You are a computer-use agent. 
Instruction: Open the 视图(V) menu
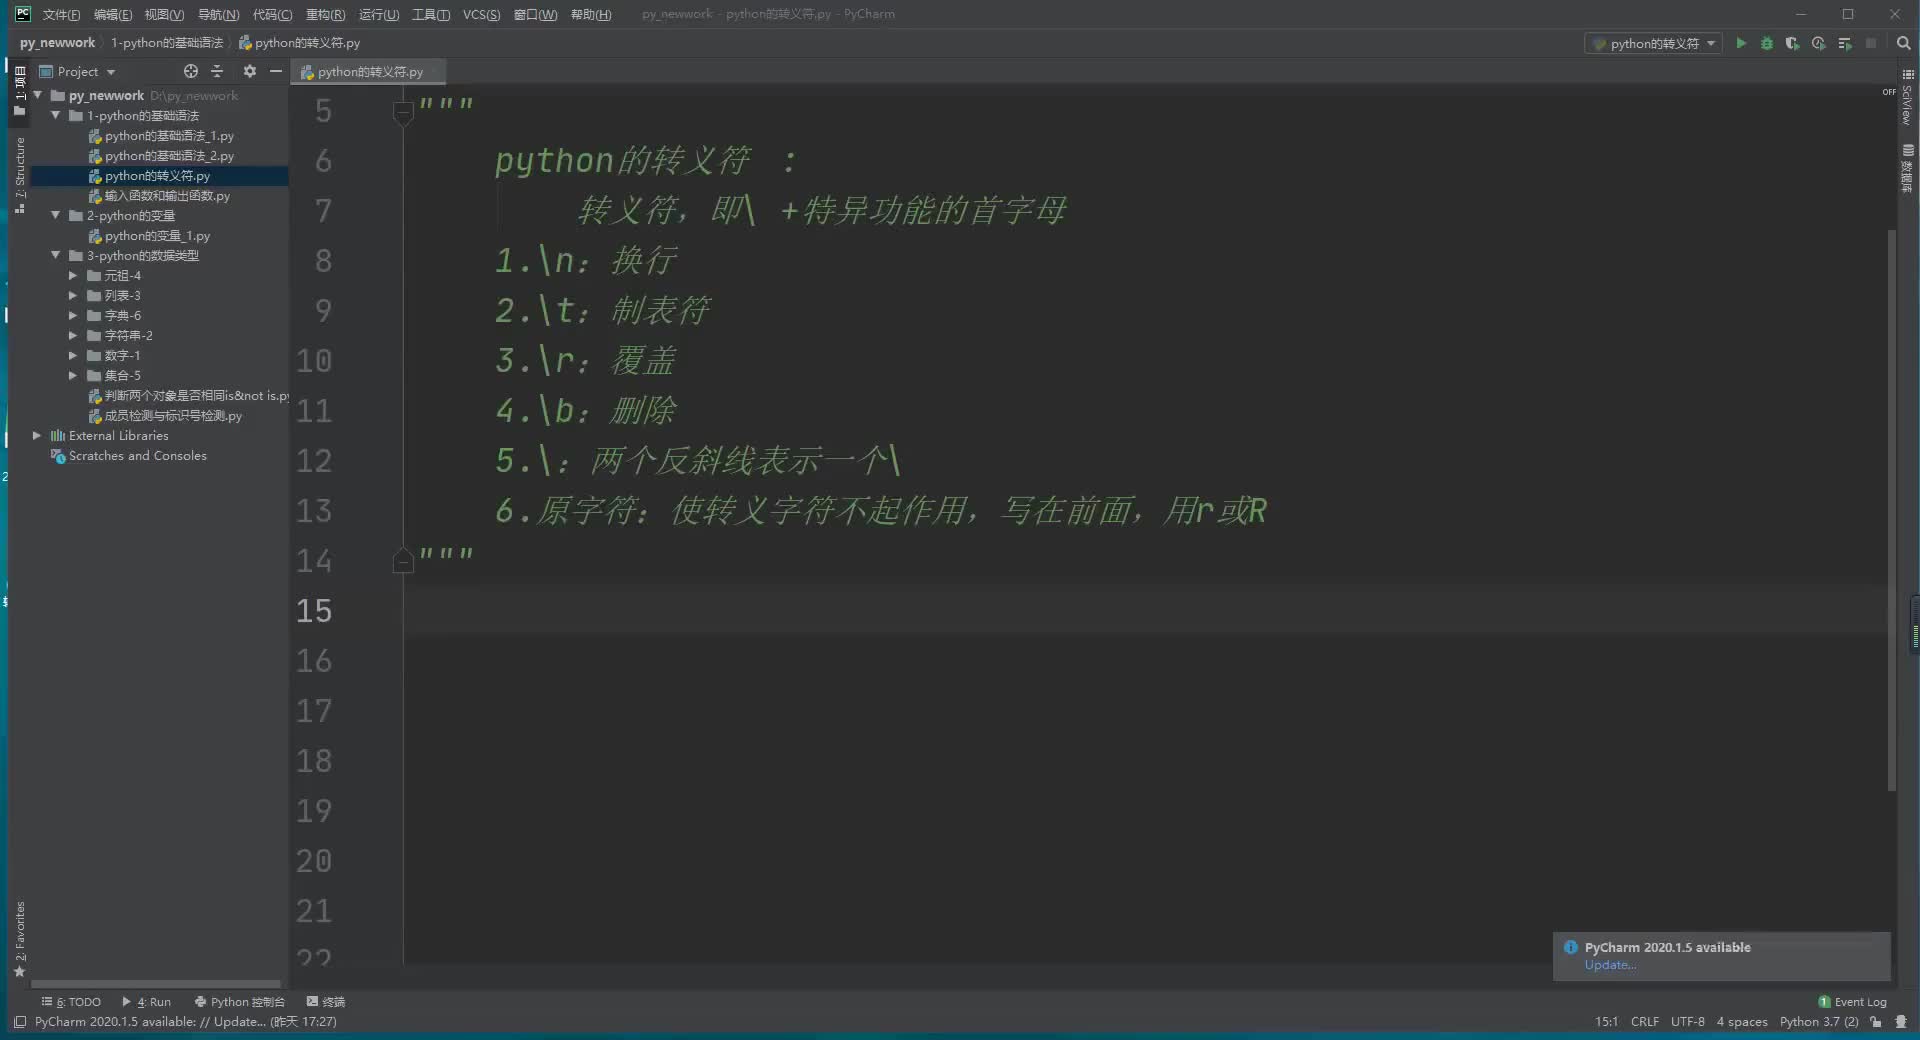pos(164,14)
